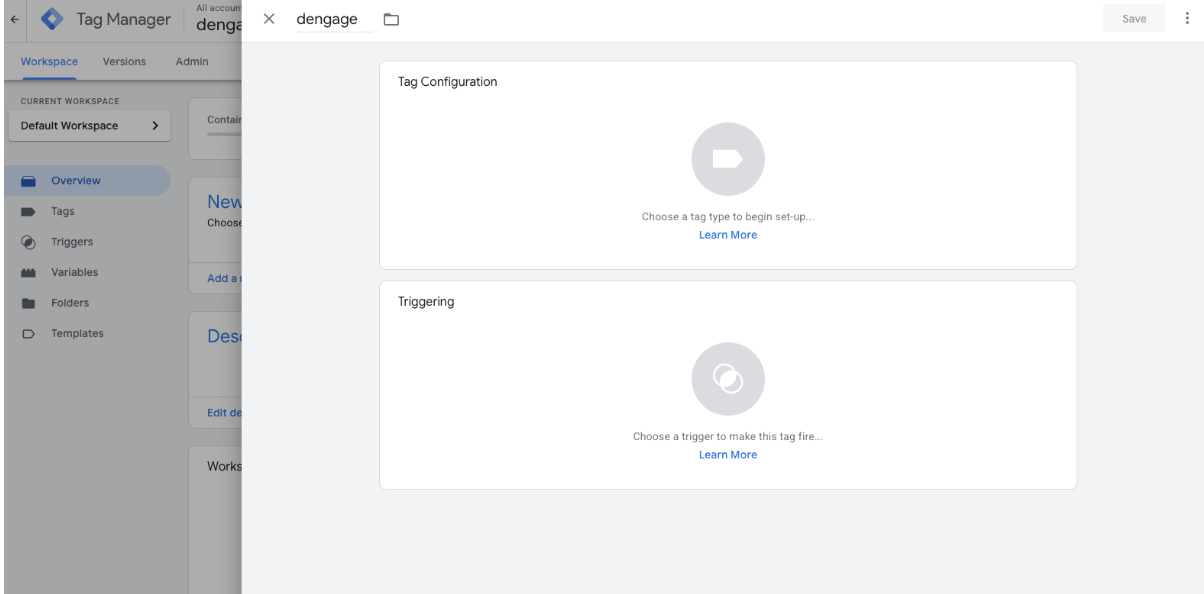Image resolution: width=1204 pixels, height=594 pixels.
Task: Open Templates in the sidebar
Action: pos(86,333)
